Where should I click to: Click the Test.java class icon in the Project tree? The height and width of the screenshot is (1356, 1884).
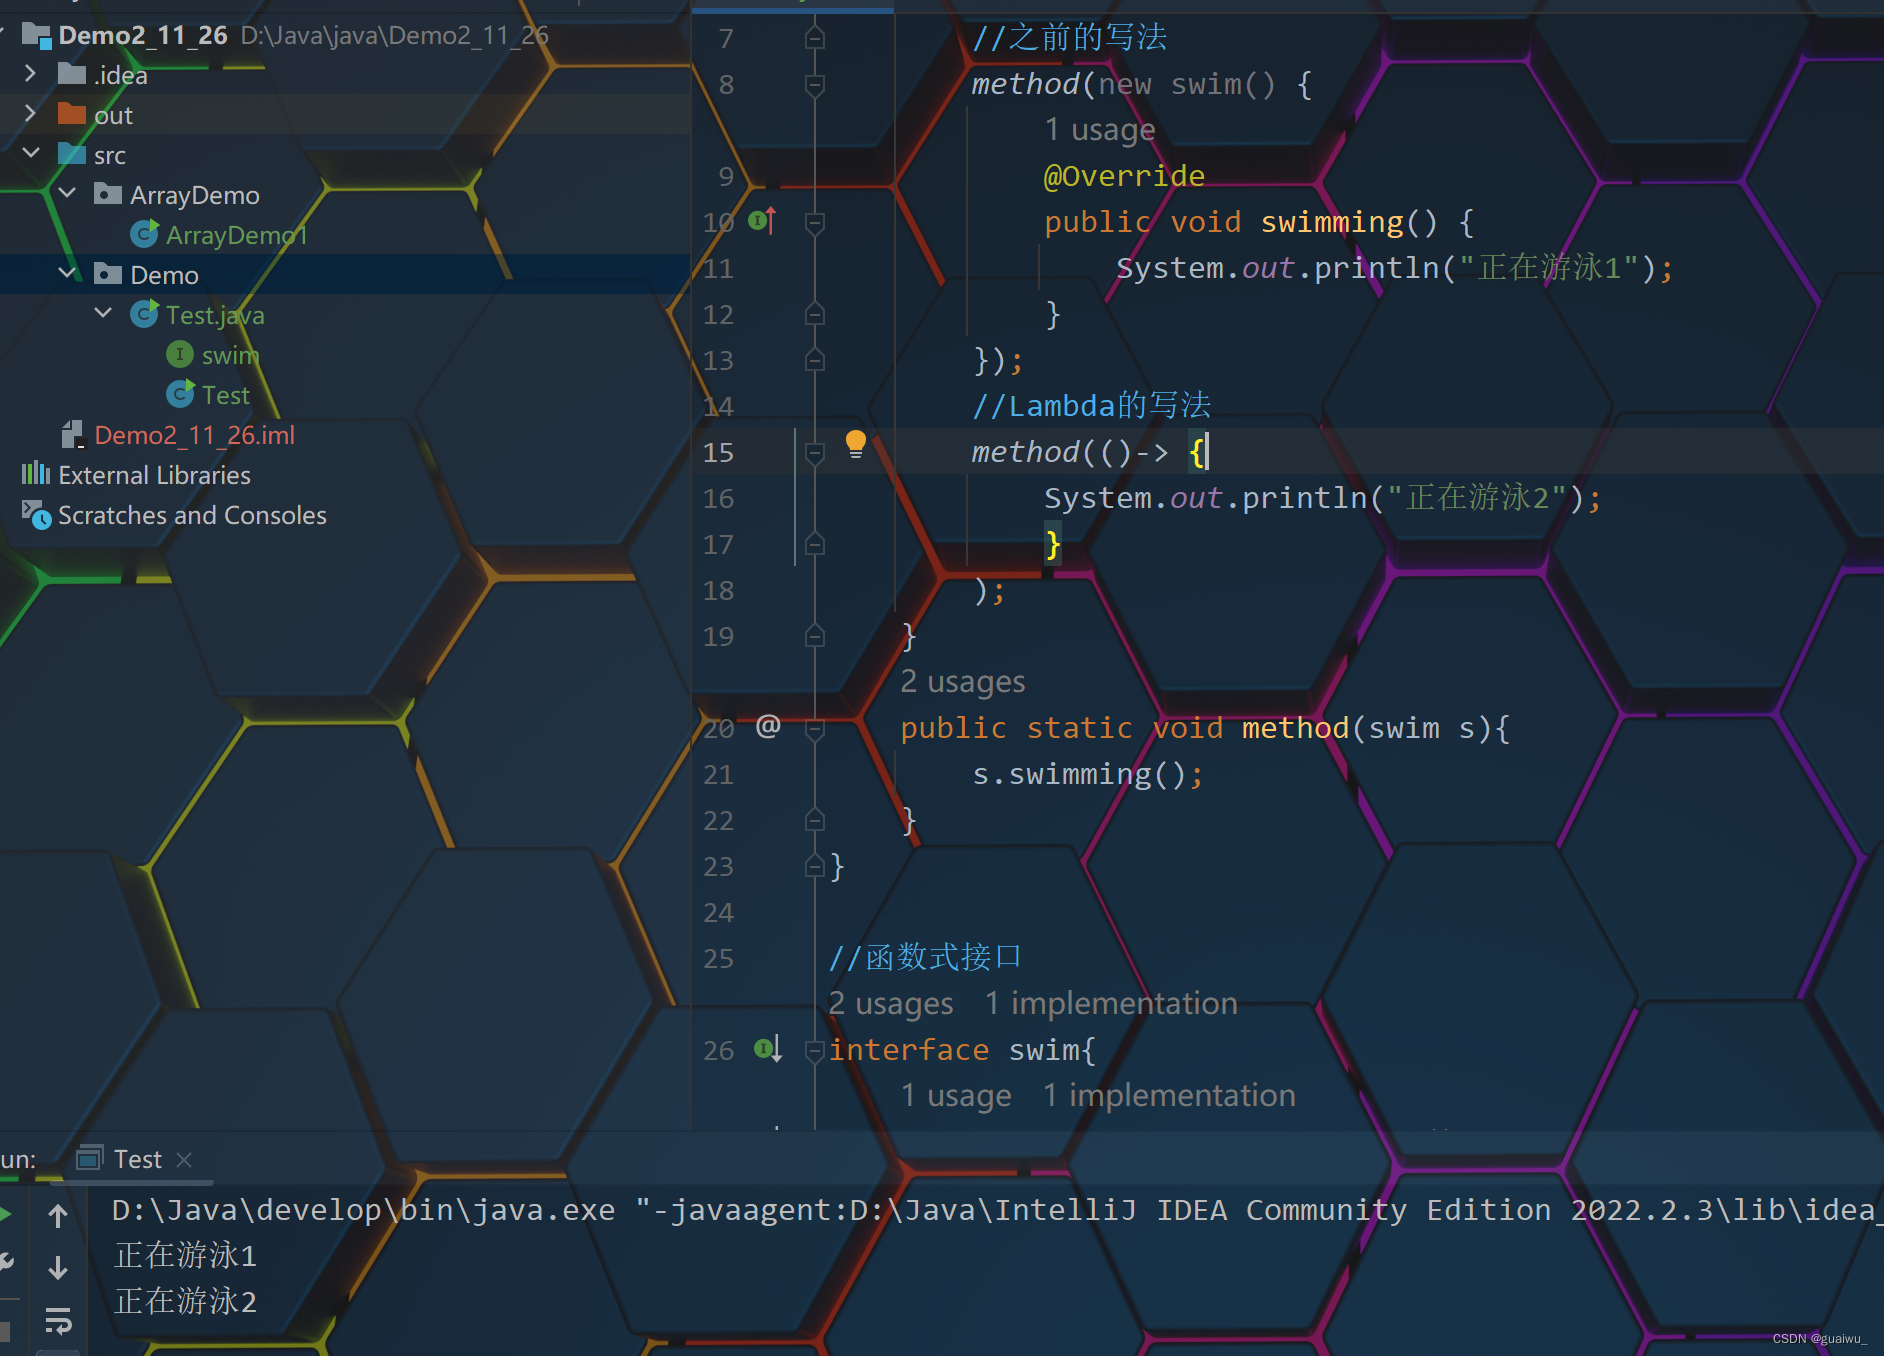(x=144, y=313)
